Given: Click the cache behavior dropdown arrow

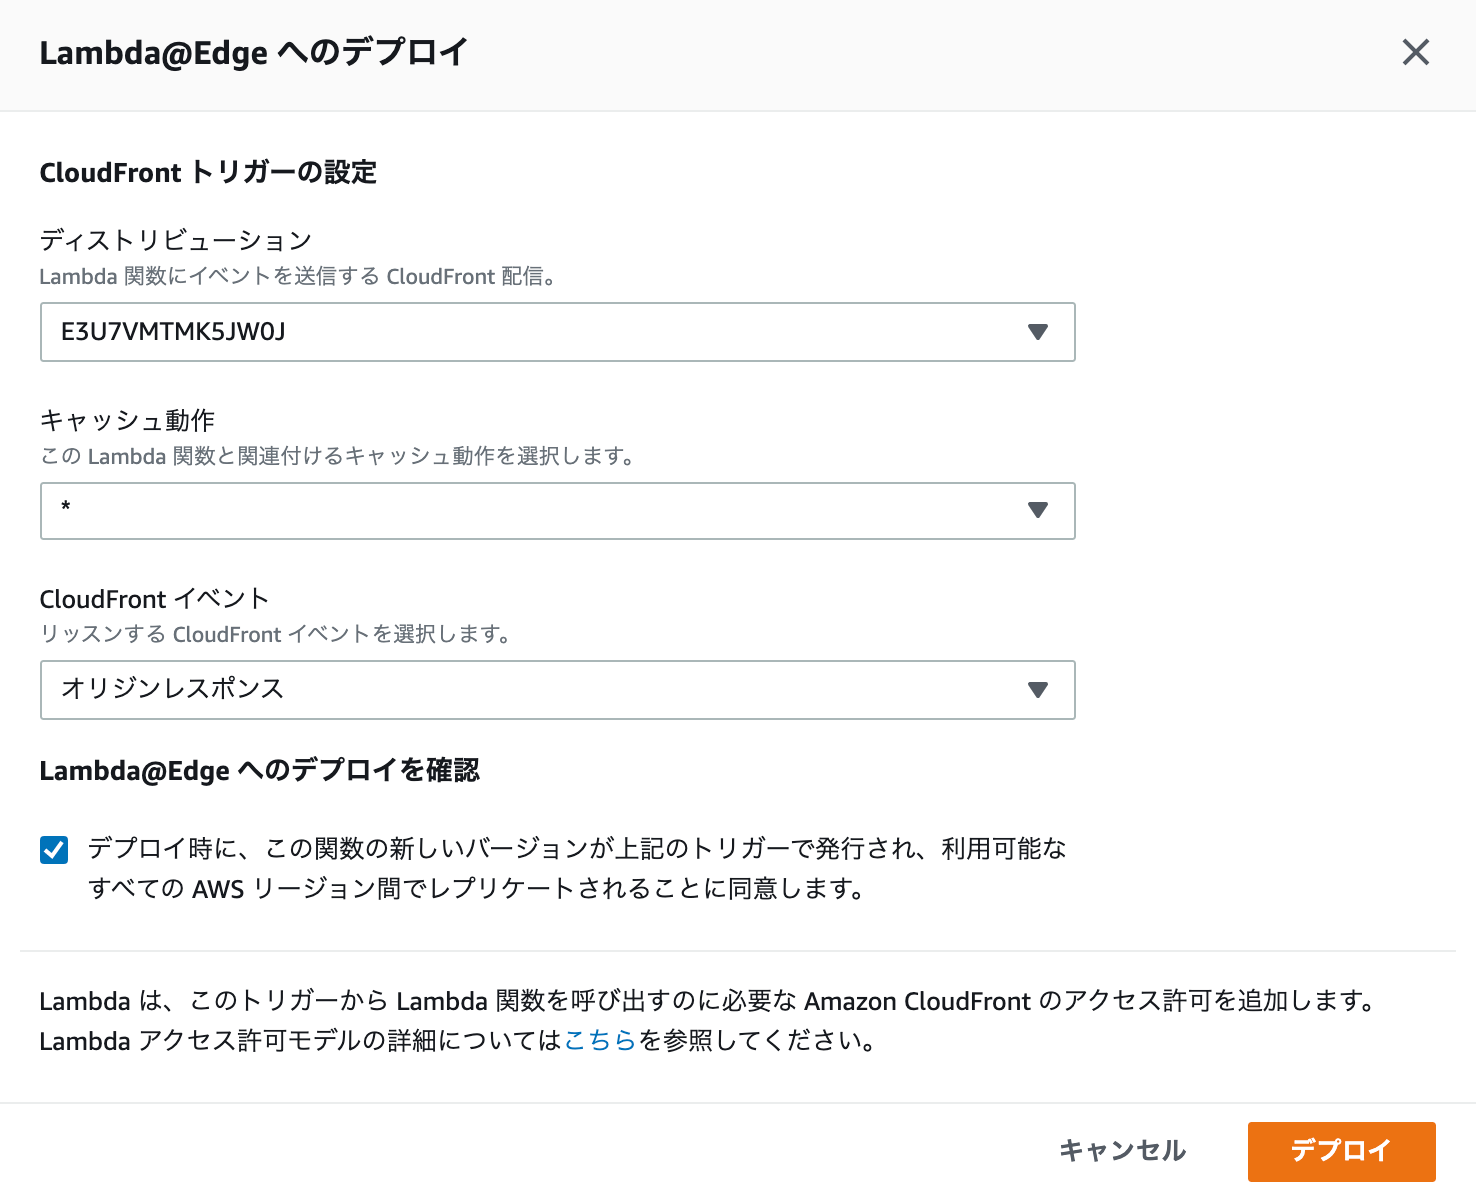Looking at the screenshot, I should coord(1038,511).
